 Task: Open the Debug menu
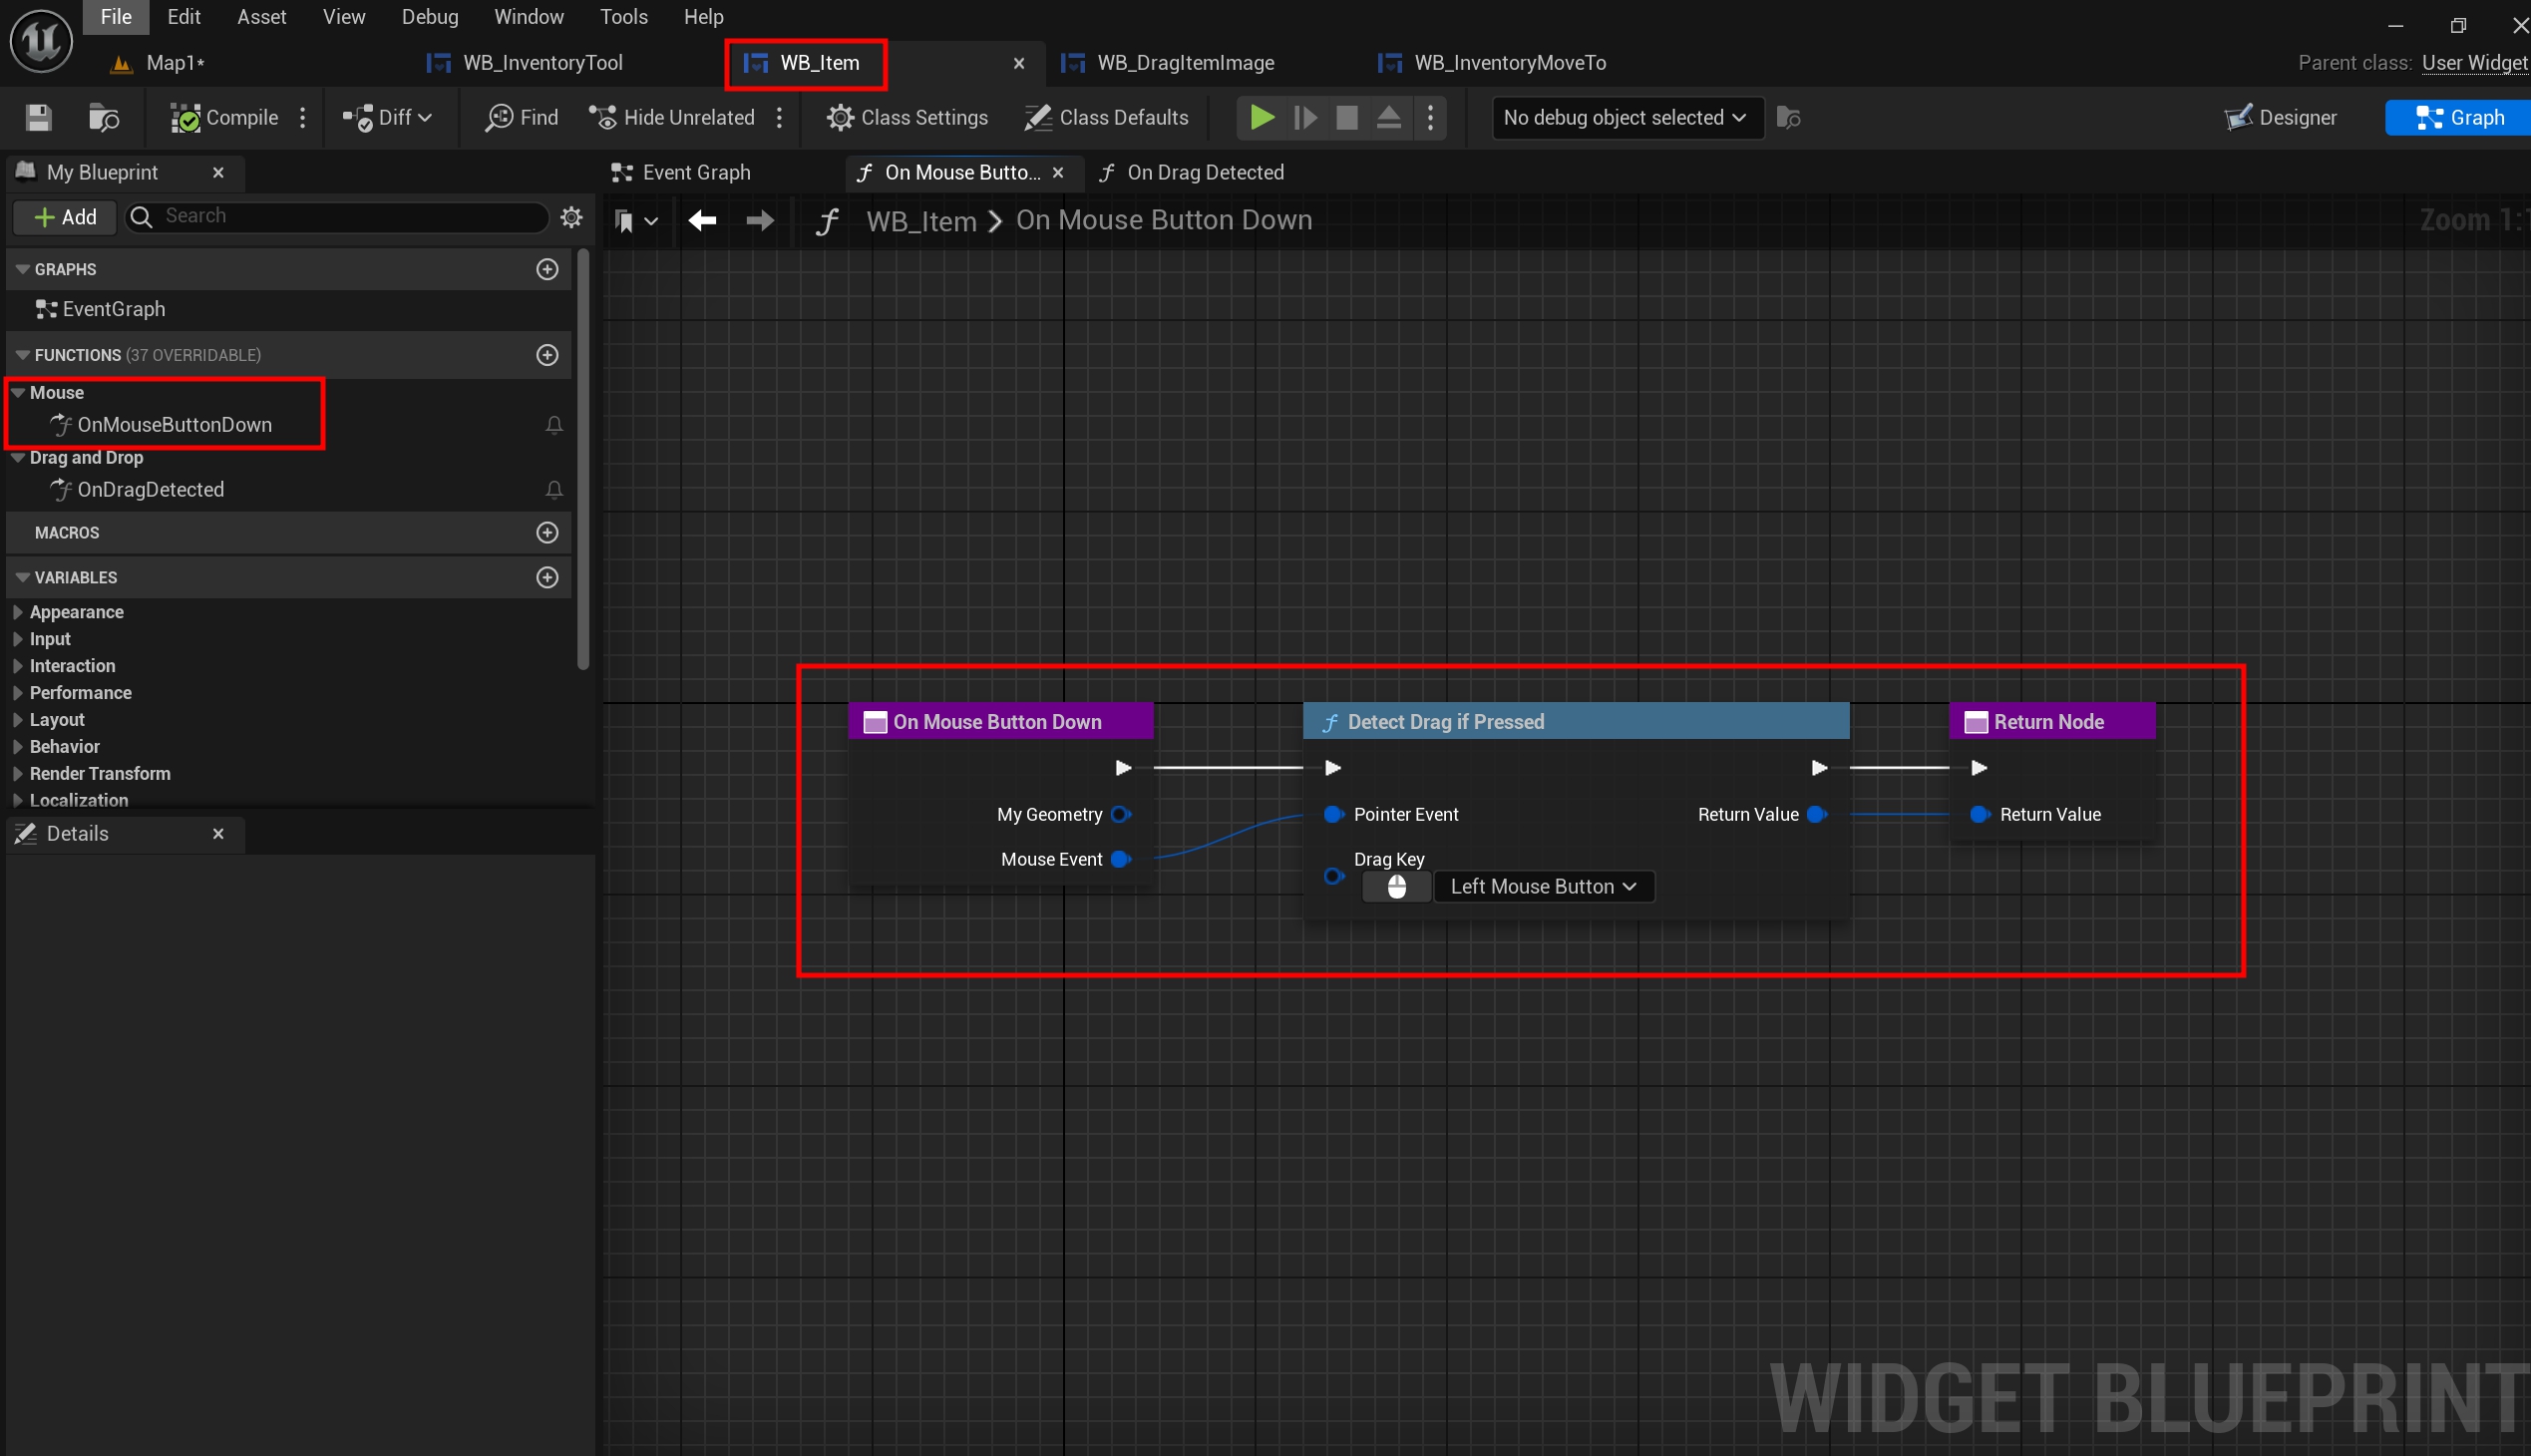point(429,17)
